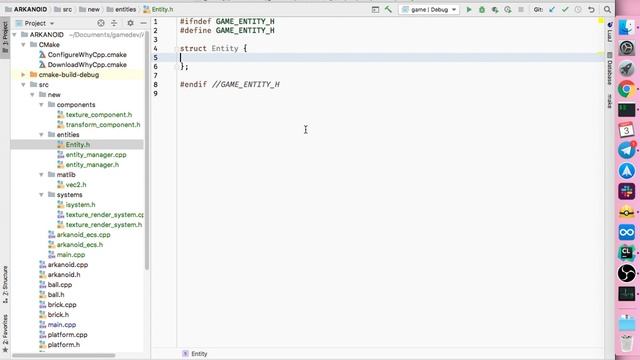Run the game Debug configuration
This screenshot has height=360, width=640.
pos(469,9)
